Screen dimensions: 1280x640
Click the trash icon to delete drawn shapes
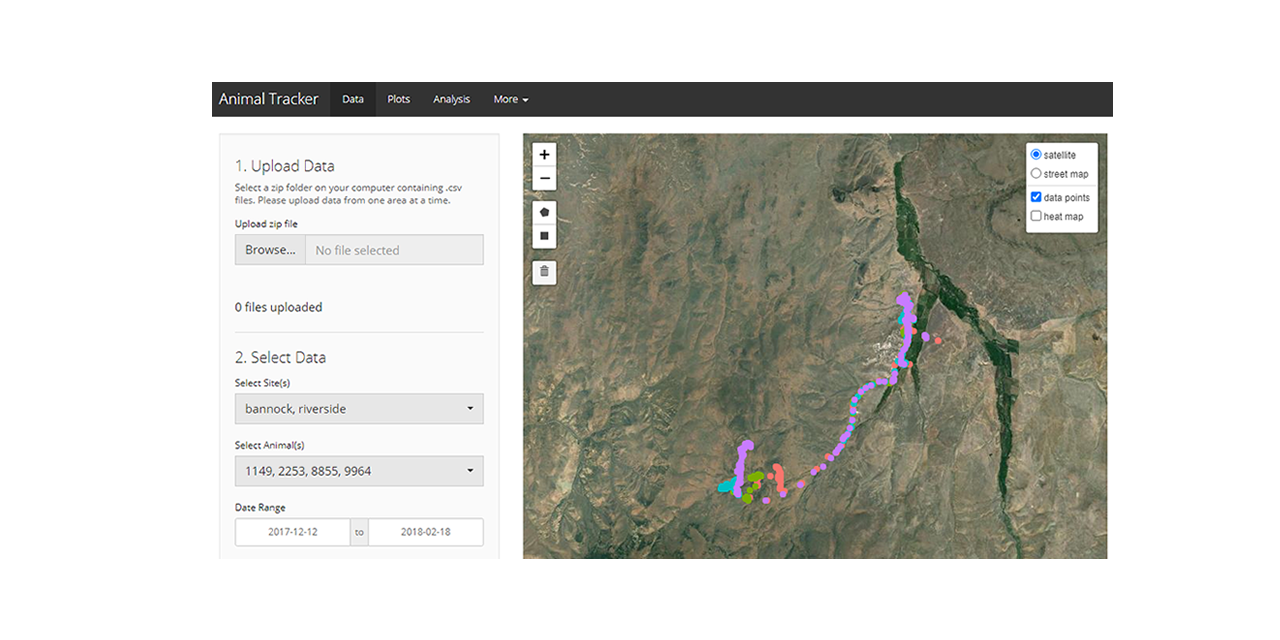click(x=543, y=271)
